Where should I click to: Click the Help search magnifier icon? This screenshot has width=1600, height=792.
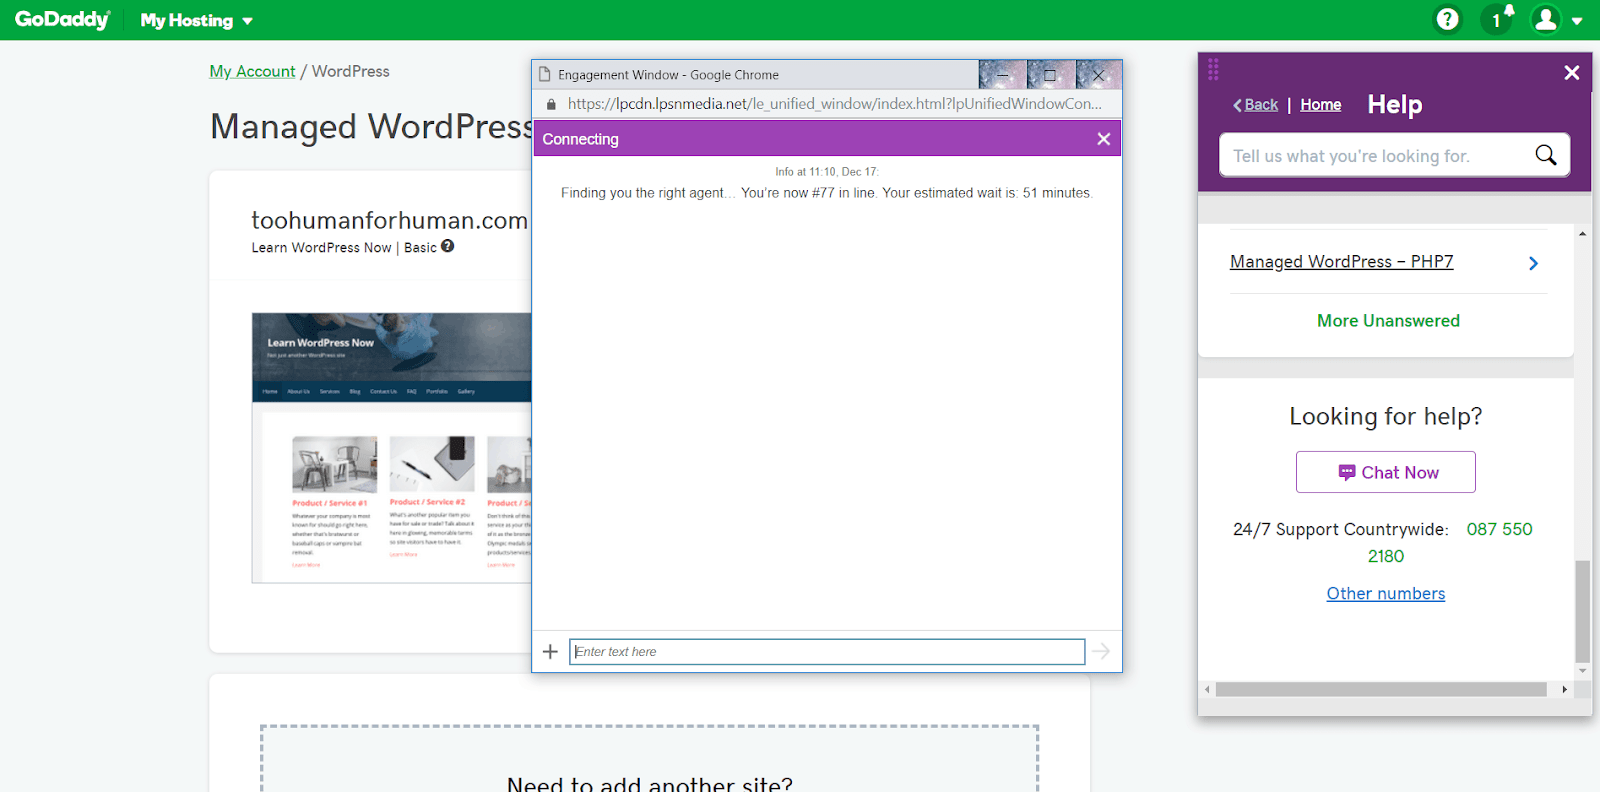click(x=1546, y=155)
